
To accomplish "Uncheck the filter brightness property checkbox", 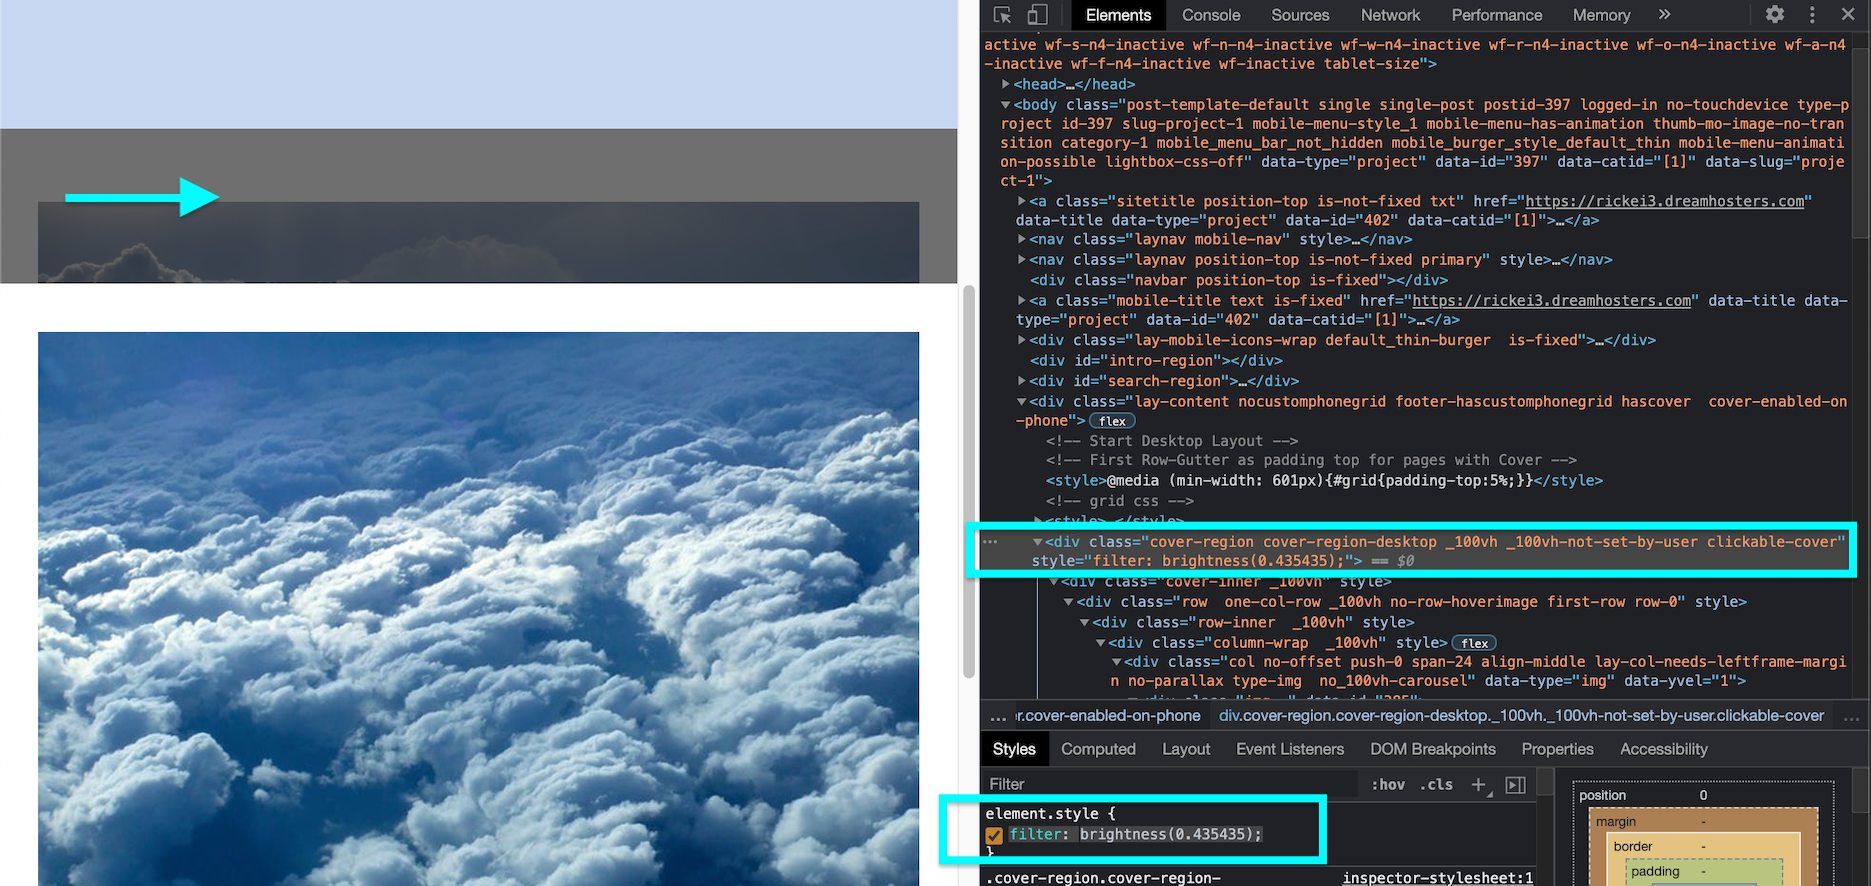I will click(x=994, y=835).
